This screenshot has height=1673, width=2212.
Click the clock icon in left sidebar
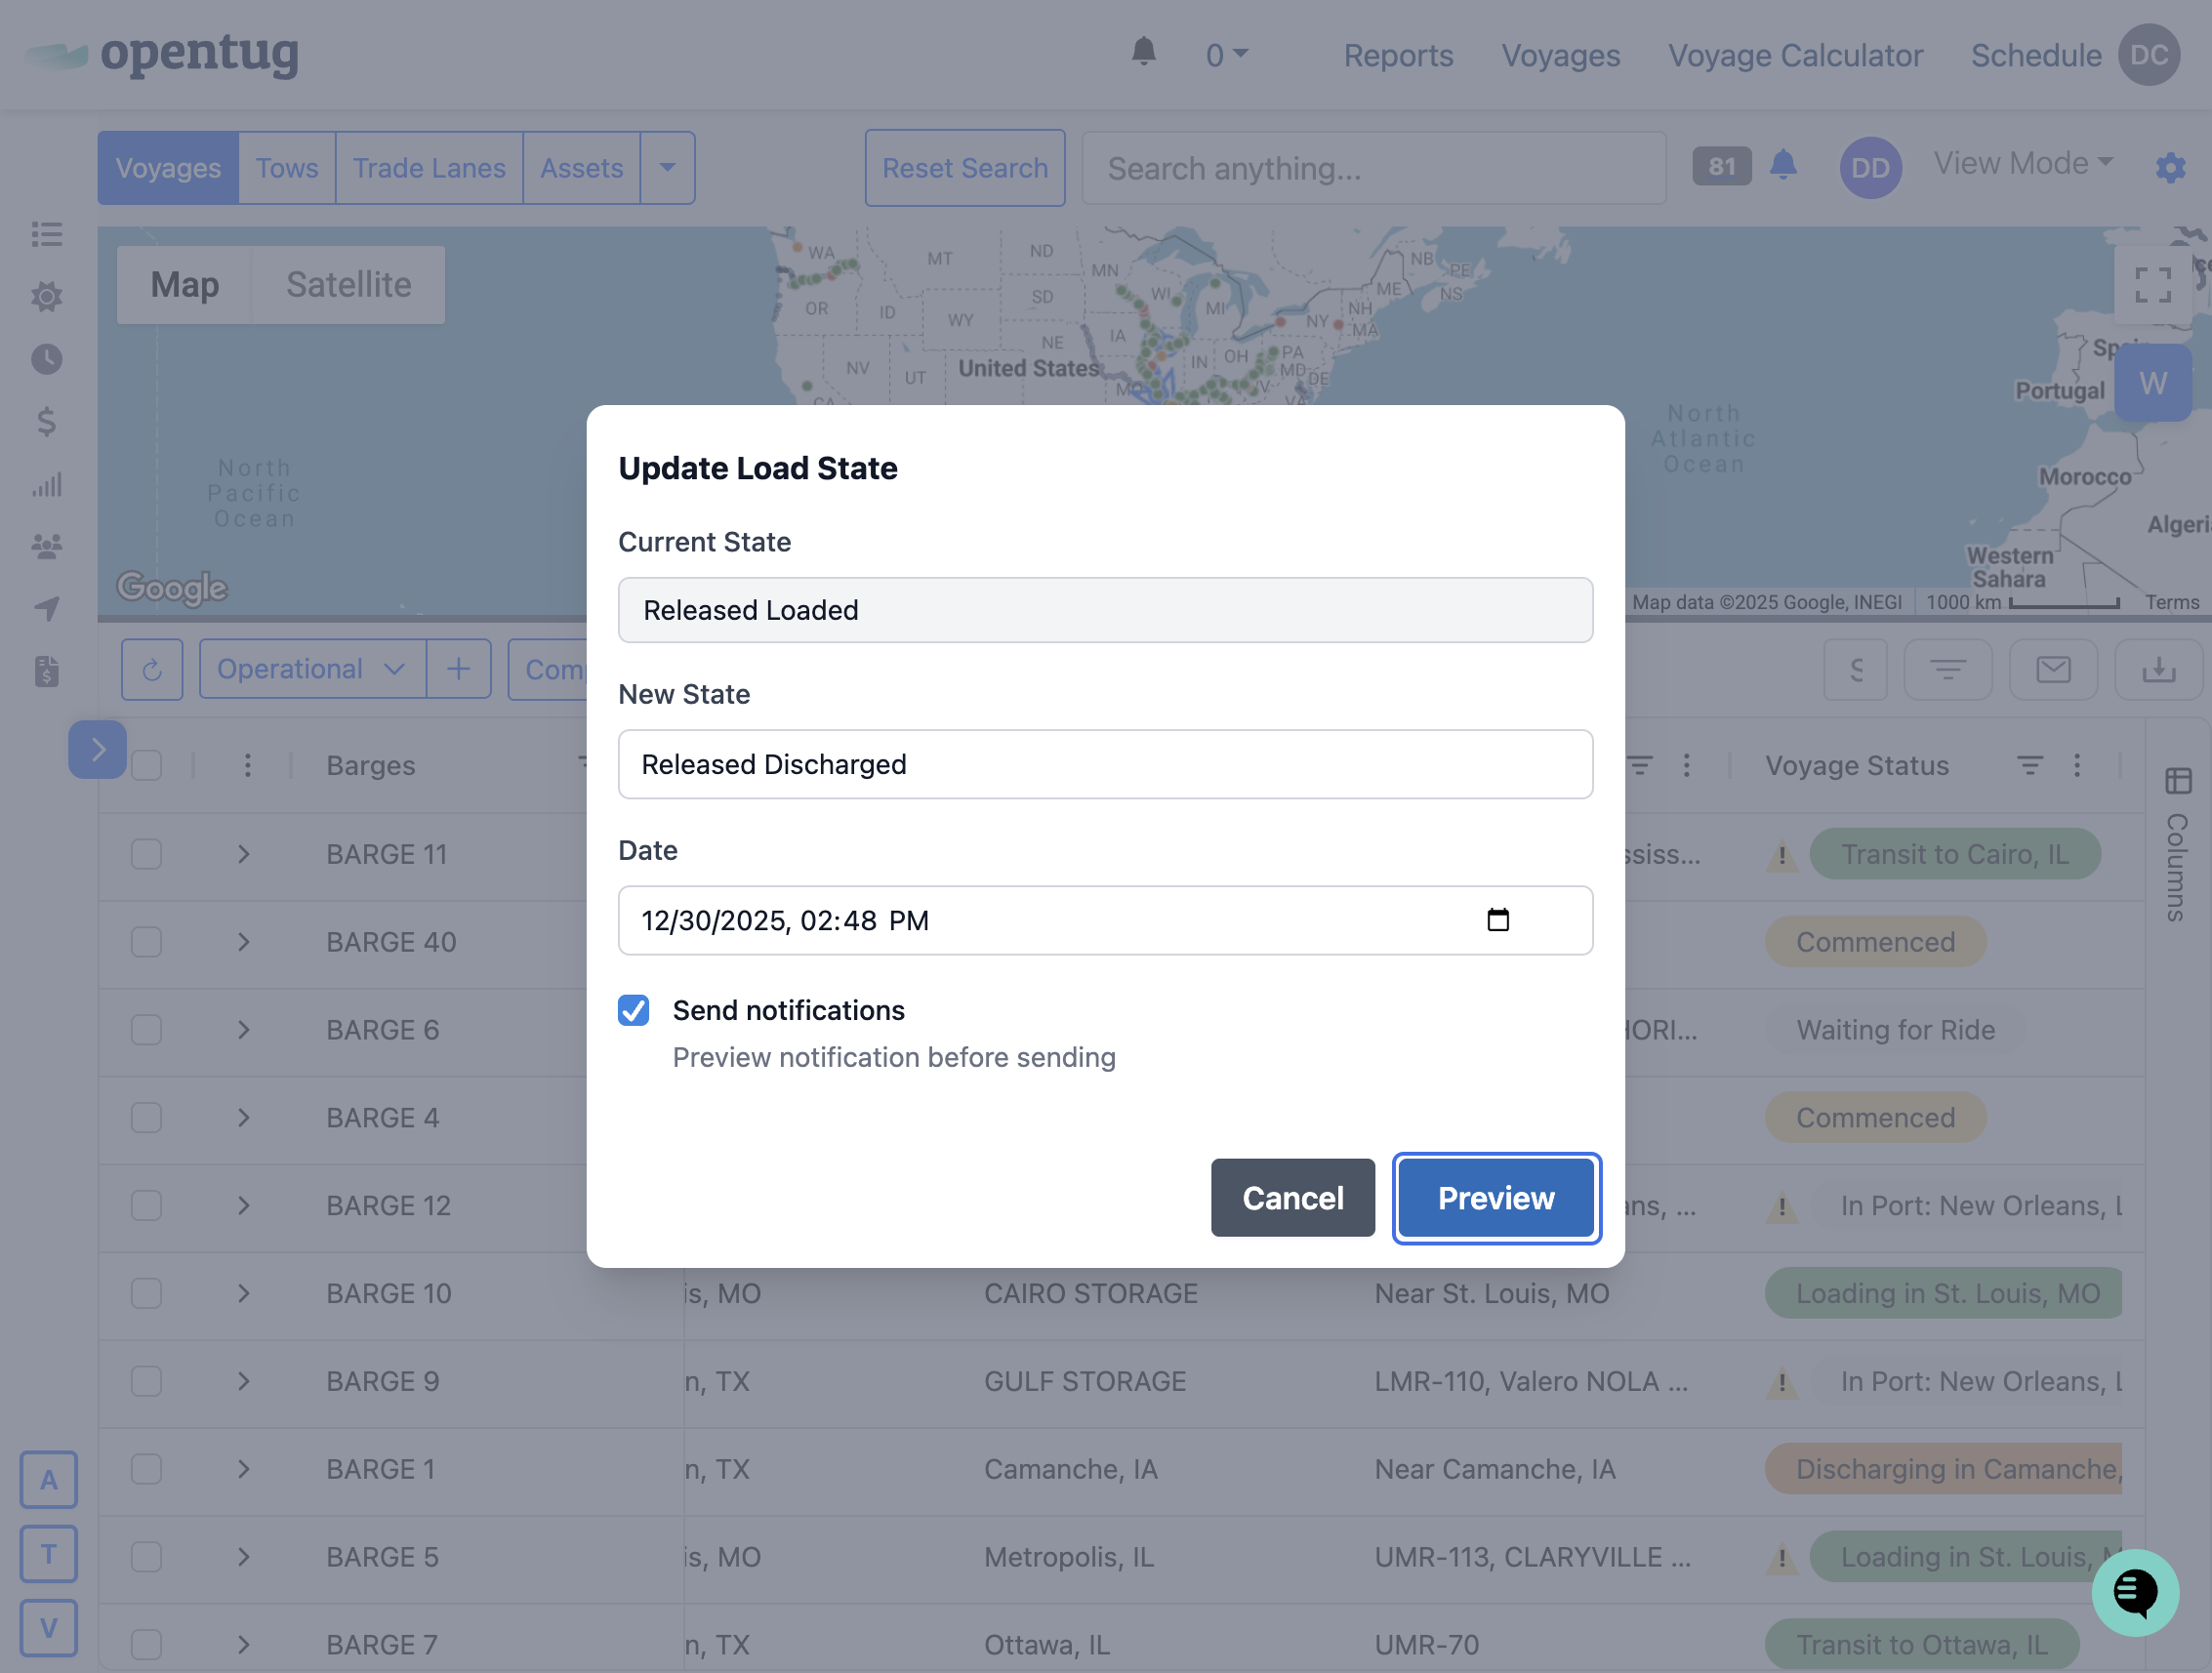46,359
